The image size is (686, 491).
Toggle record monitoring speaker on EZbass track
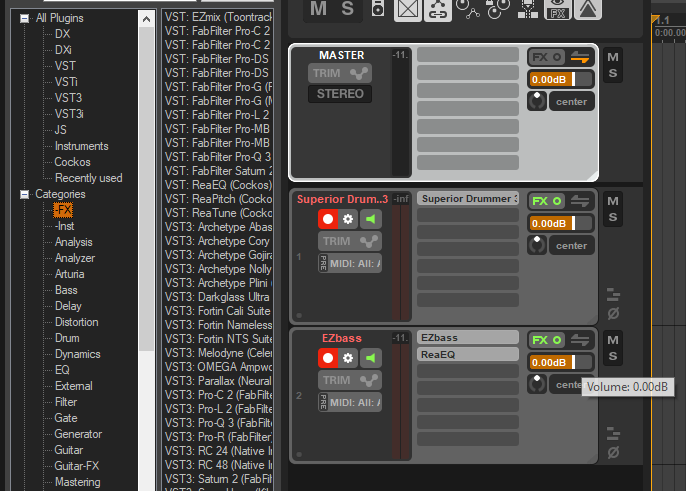tap(371, 358)
